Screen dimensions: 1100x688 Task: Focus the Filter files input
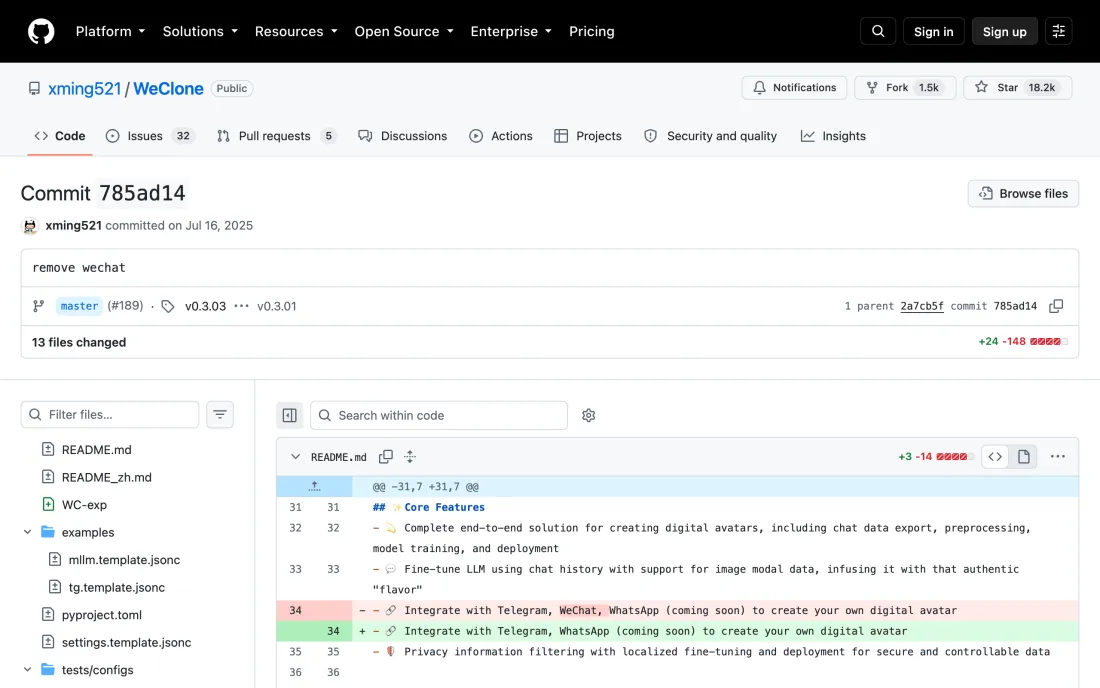click(x=110, y=414)
